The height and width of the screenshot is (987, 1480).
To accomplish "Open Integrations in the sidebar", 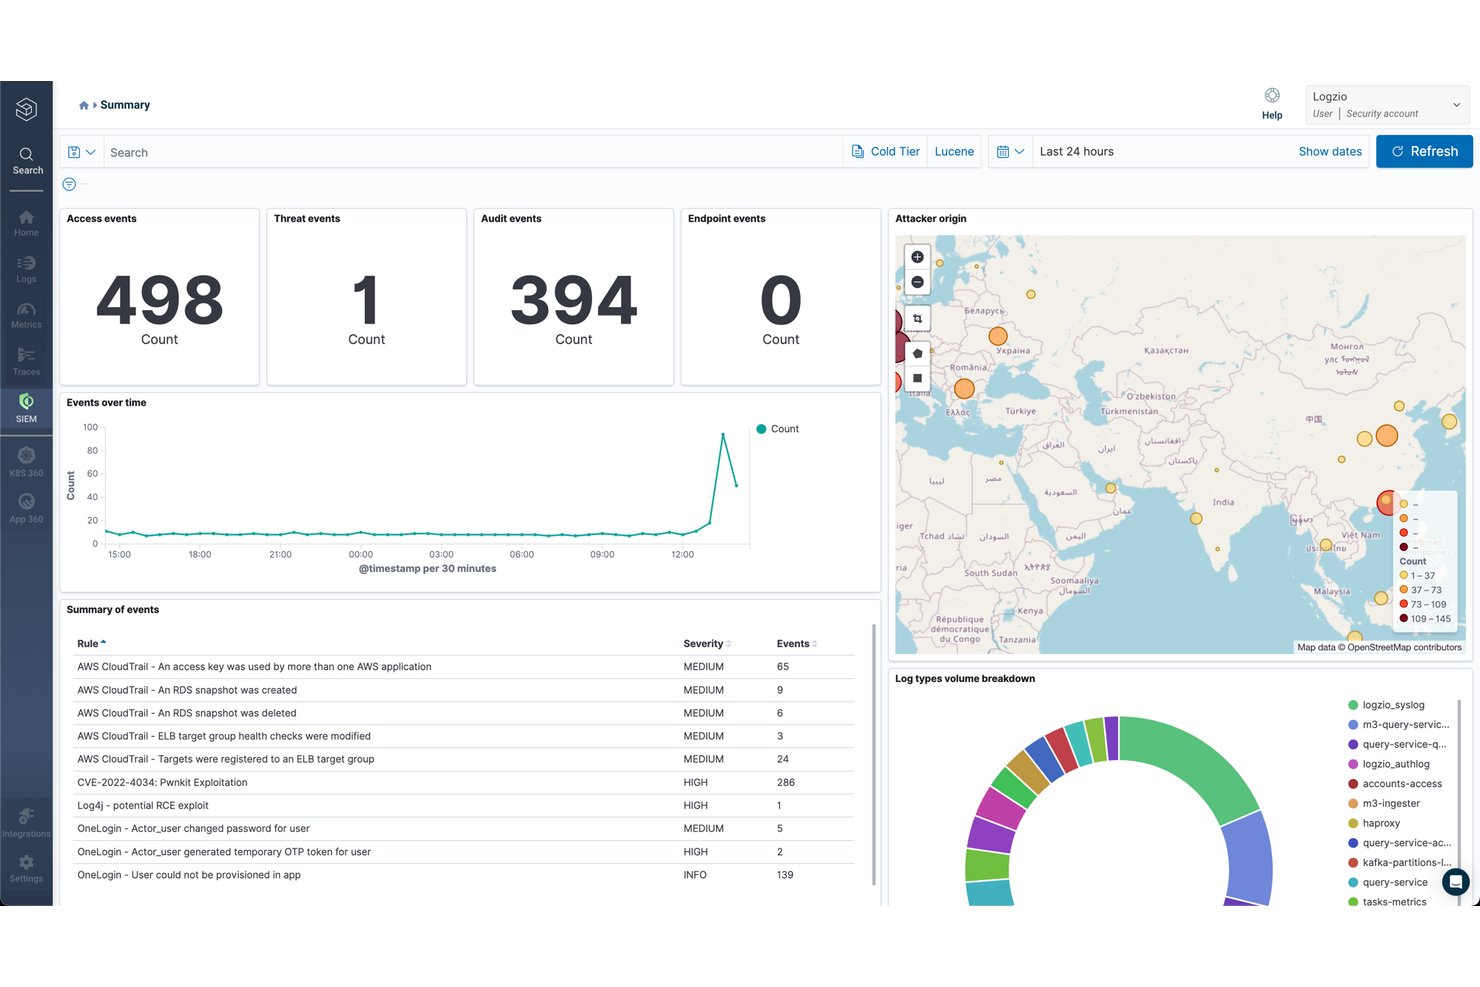I will pyautogui.click(x=26, y=823).
